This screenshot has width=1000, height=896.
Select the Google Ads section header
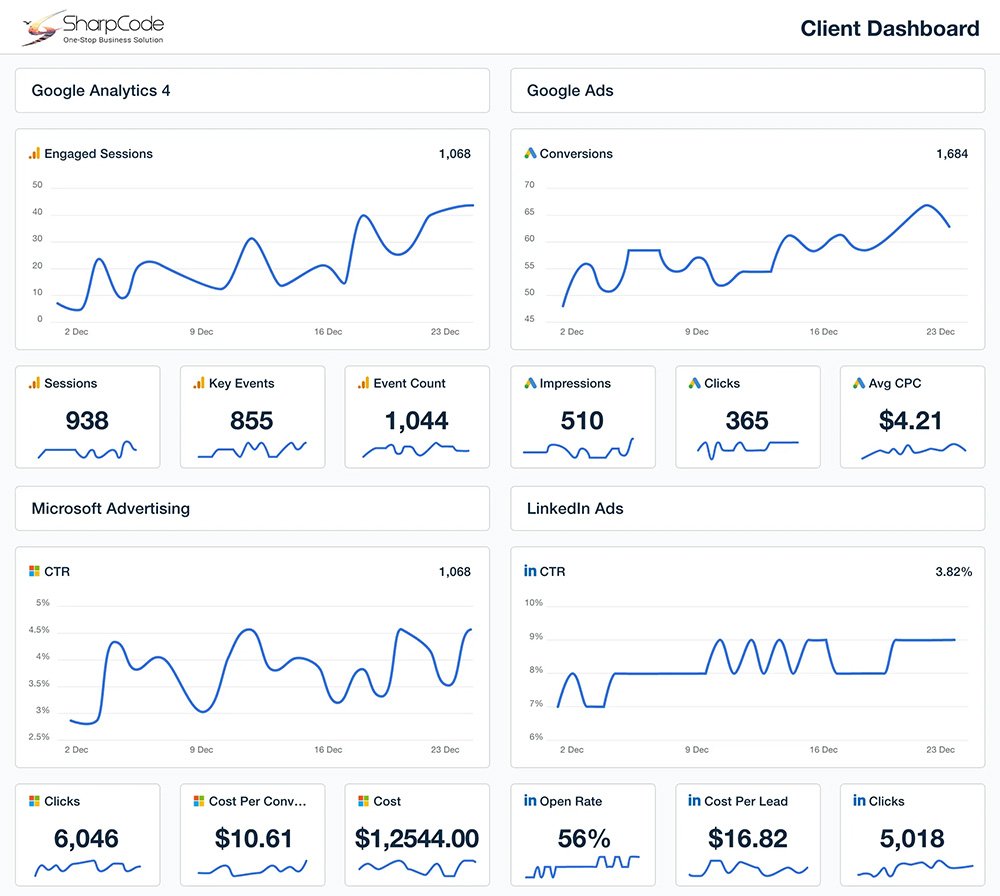[x=747, y=91]
